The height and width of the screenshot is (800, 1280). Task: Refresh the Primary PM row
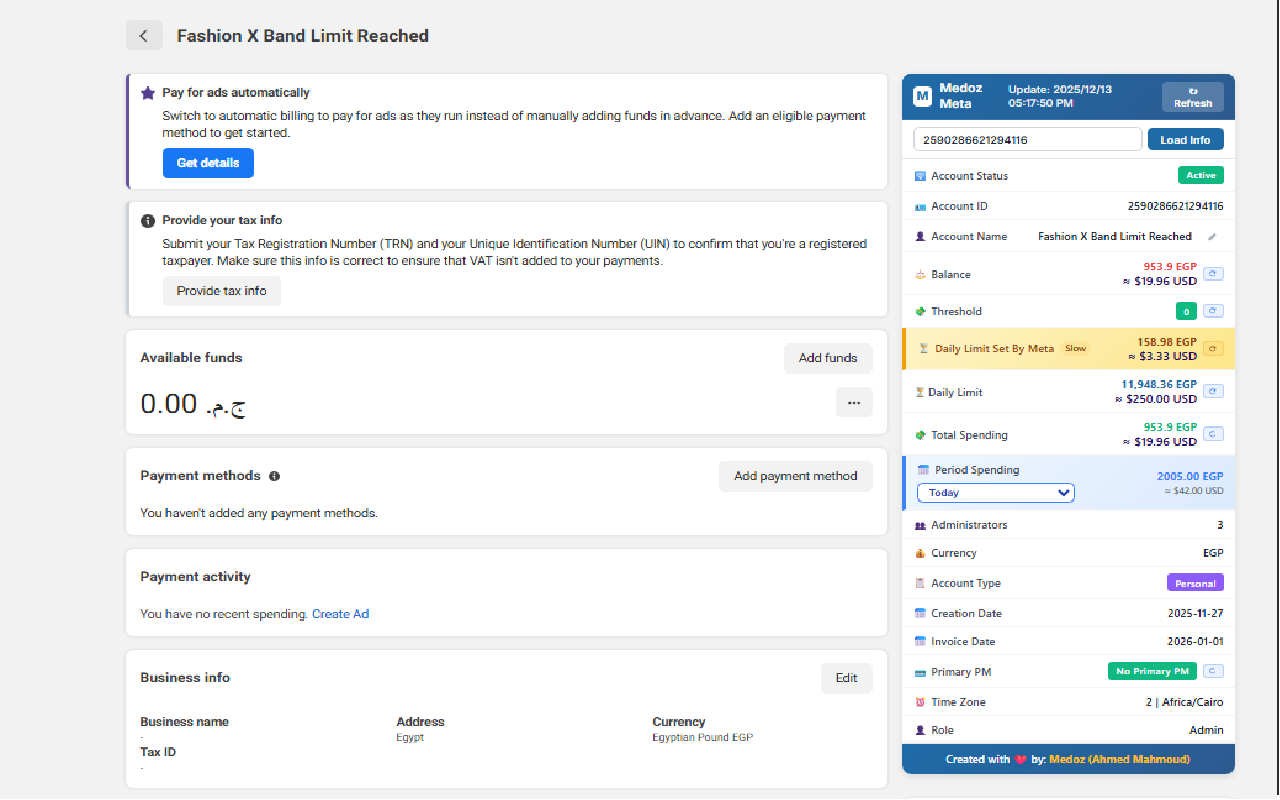(1212, 671)
